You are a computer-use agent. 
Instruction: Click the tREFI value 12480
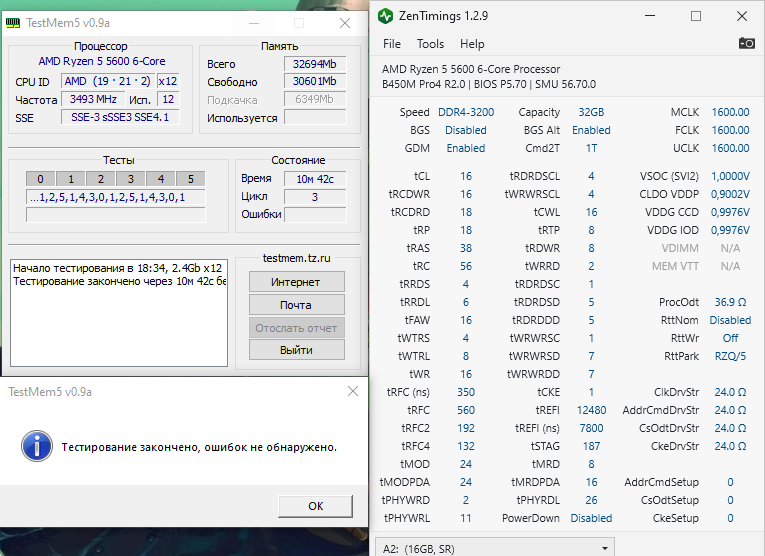click(591, 410)
